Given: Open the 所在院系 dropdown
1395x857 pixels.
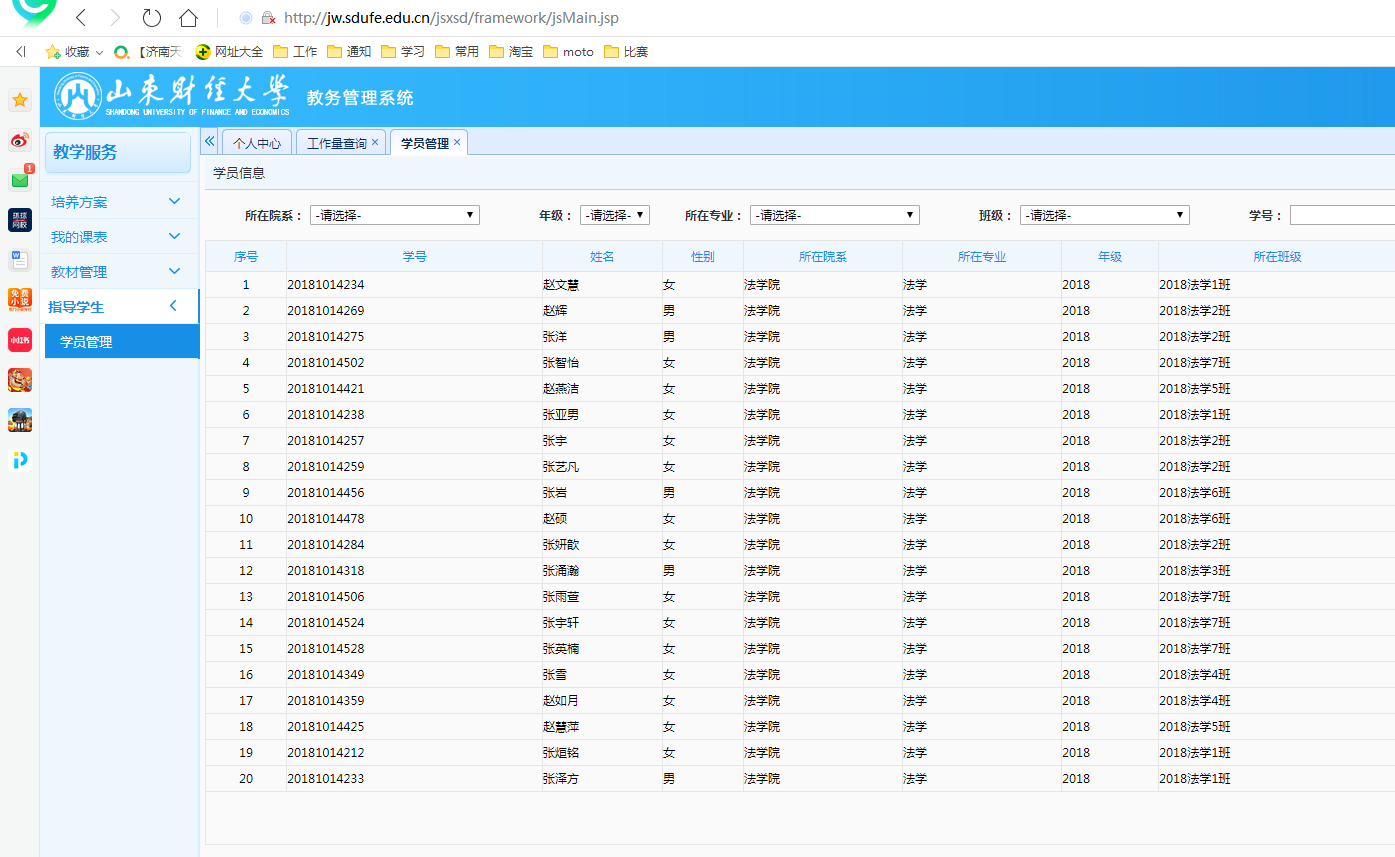Looking at the screenshot, I should [x=394, y=215].
